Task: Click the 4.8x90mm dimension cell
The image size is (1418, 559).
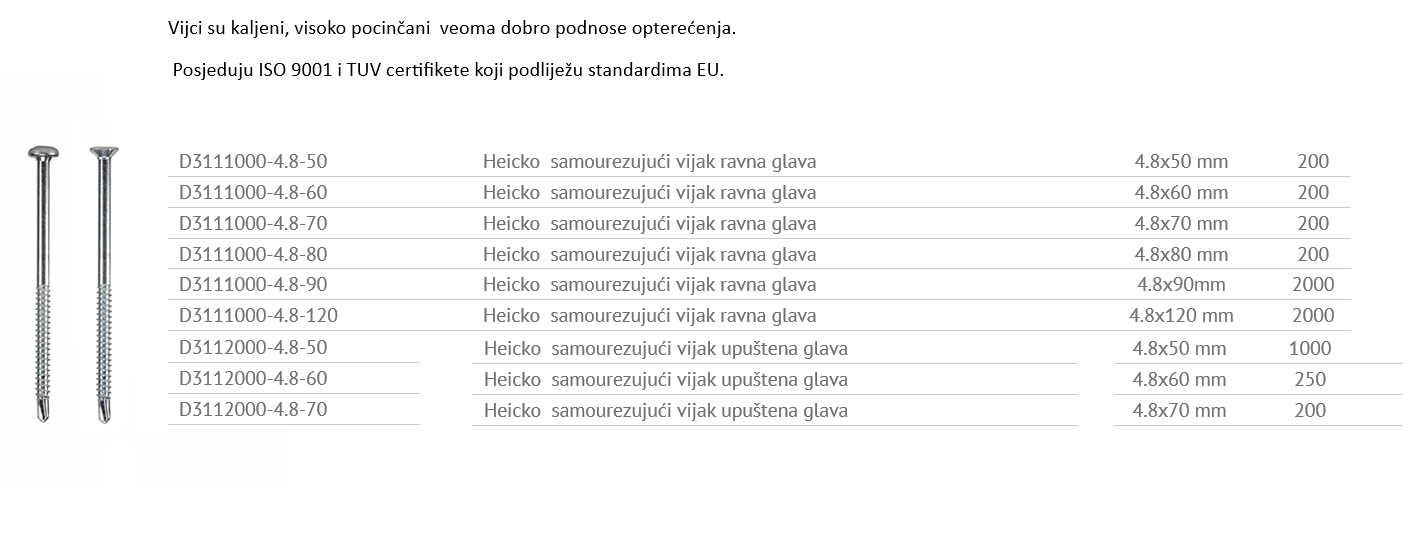Action: click(1181, 284)
